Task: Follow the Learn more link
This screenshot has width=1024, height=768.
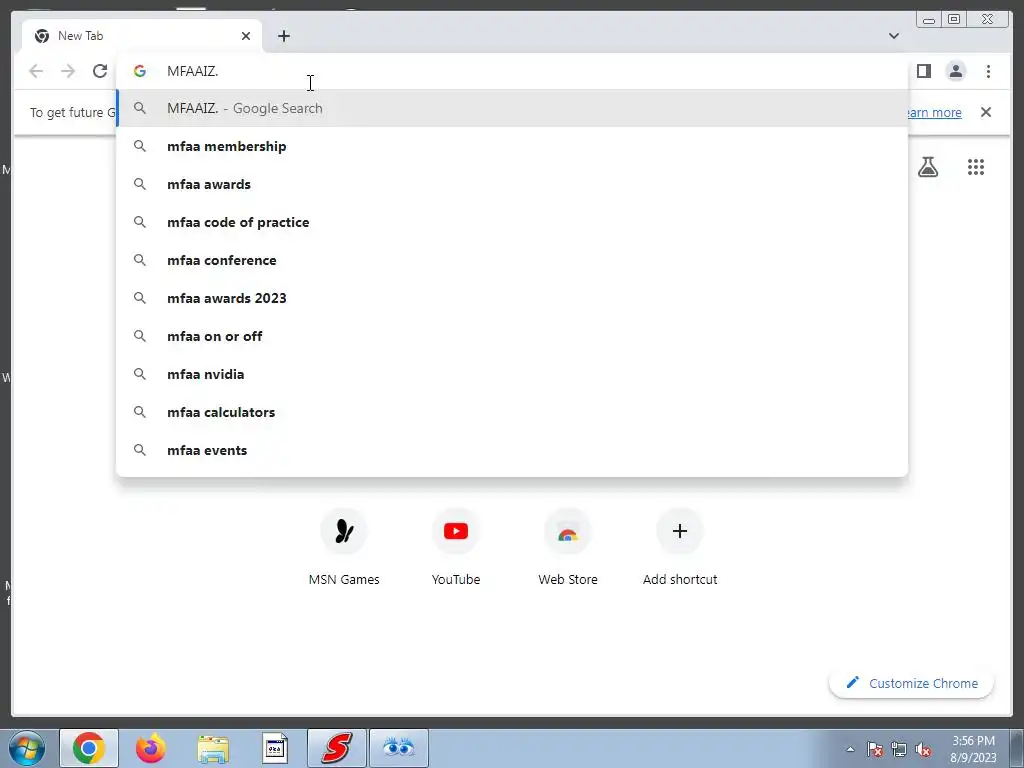Action: point(933,112)
